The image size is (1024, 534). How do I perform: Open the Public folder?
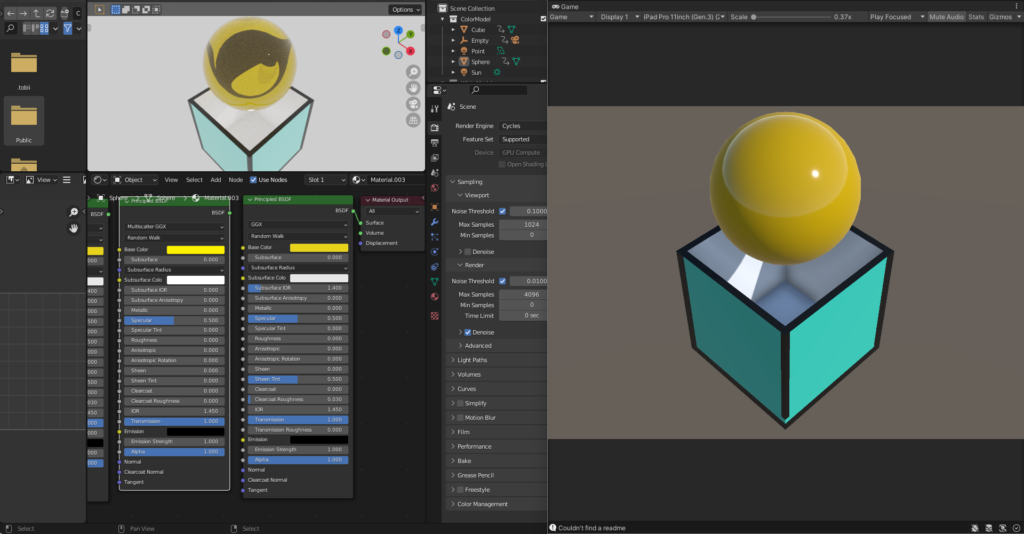tap(24, 121)
